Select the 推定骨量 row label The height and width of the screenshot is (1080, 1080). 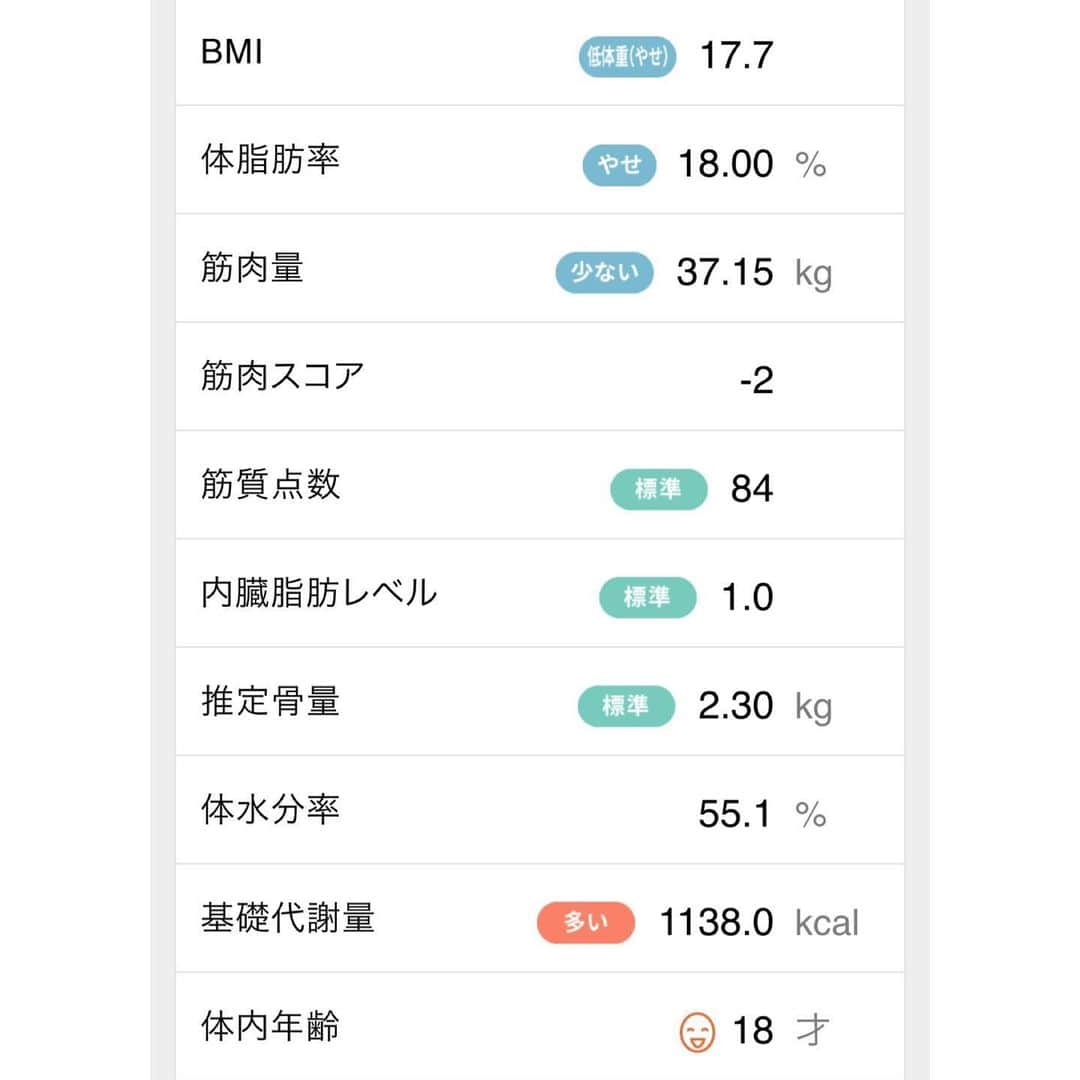pos(270,701)
